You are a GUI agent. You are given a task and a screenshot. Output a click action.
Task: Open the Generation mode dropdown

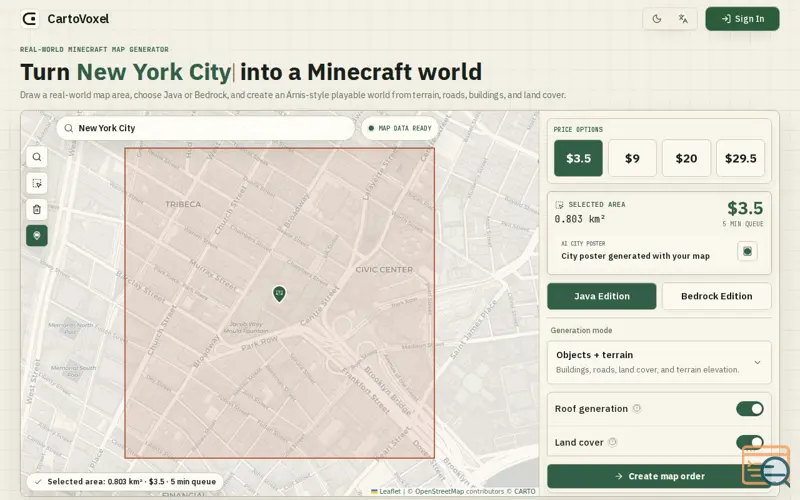659,362
